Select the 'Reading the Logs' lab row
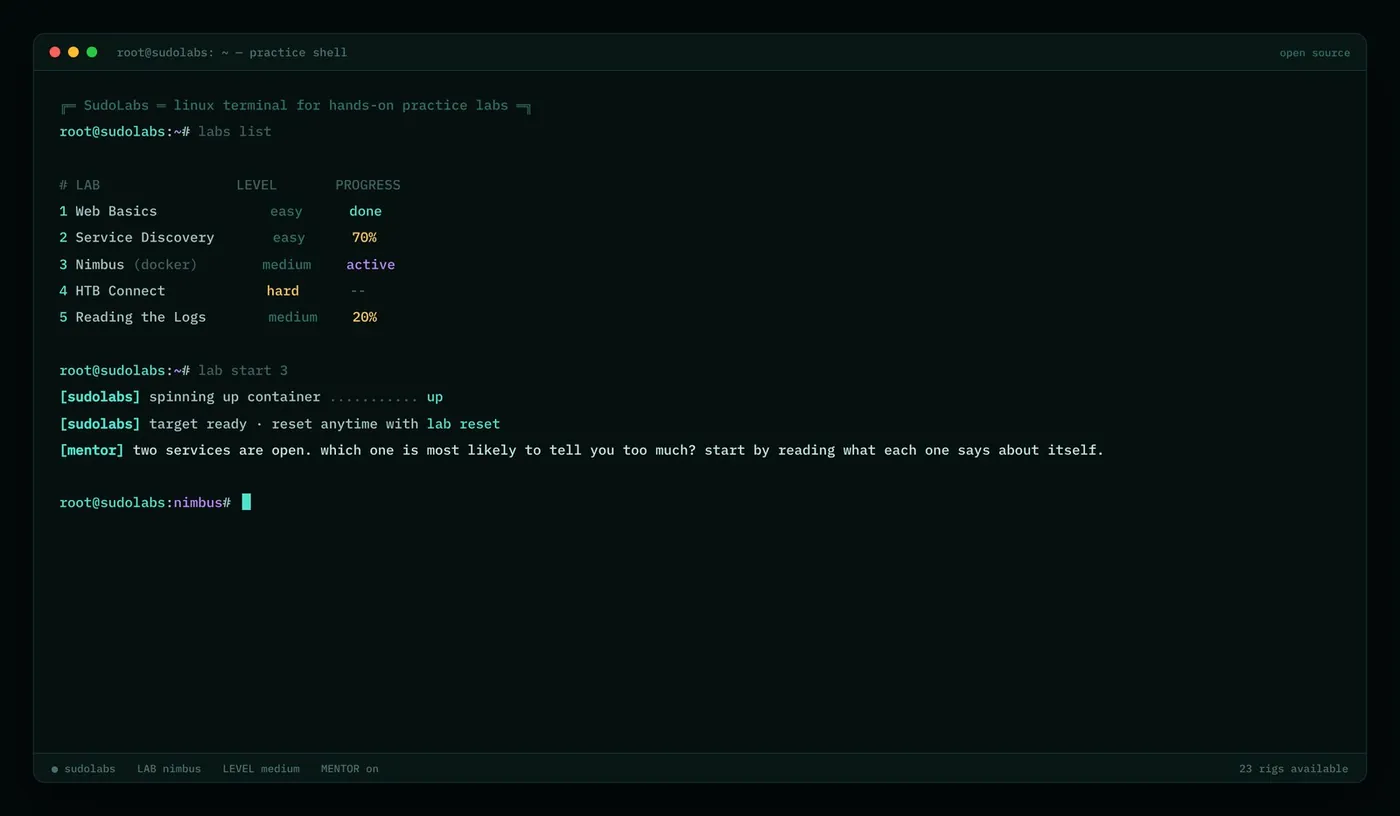 (218, 317)
